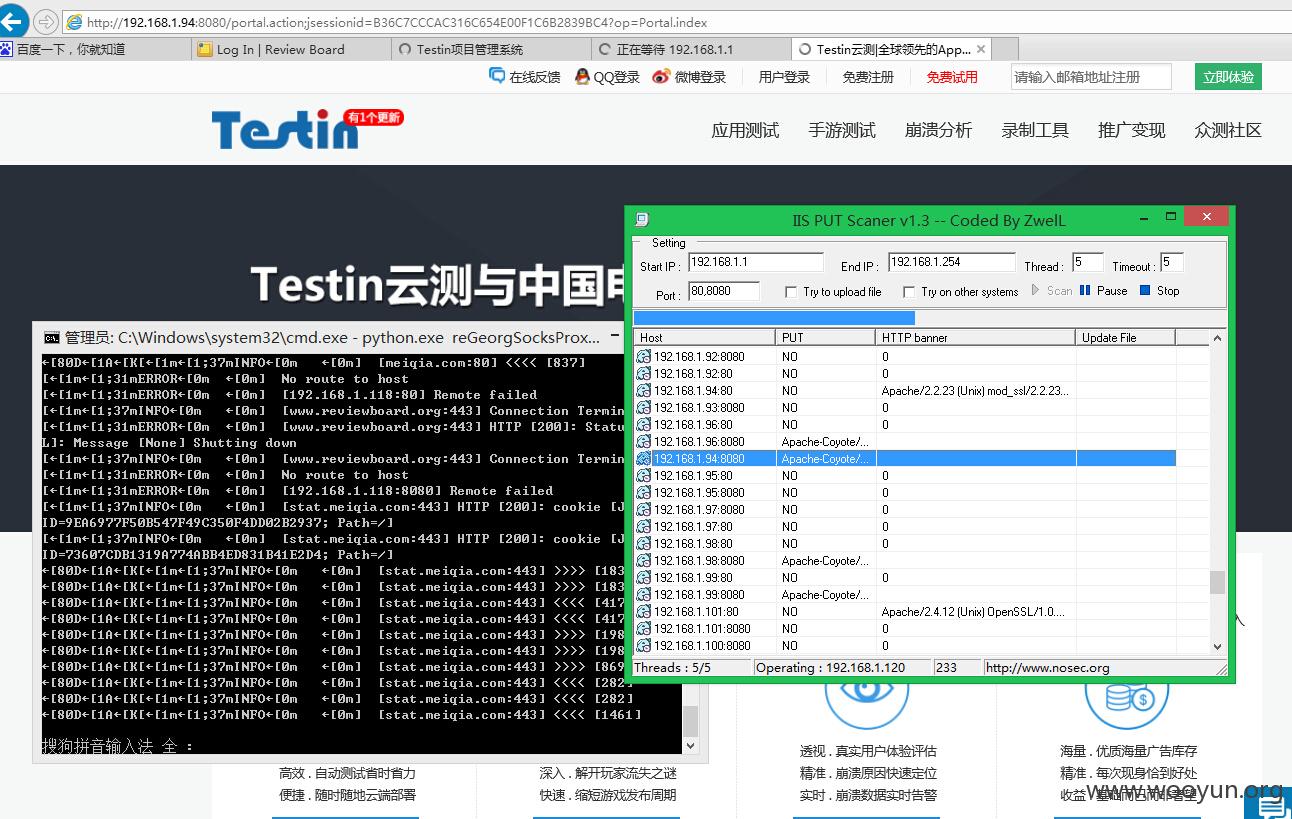The height and width of the screenshot is (819, 1292).
Task: Click the Start IP input field
Action: [755, 263]
